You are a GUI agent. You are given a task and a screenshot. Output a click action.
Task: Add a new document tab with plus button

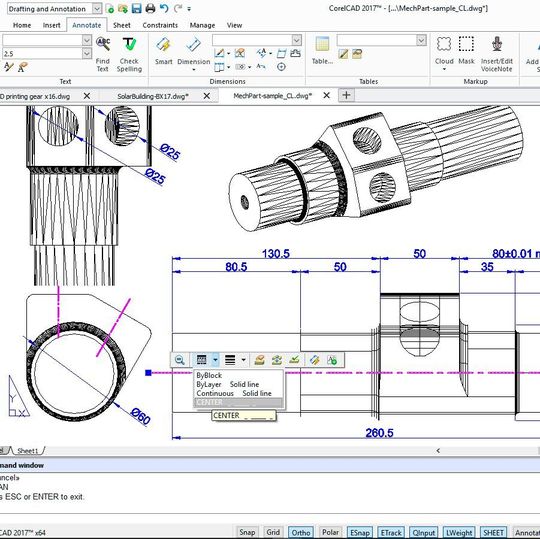[x=346, y=95]
